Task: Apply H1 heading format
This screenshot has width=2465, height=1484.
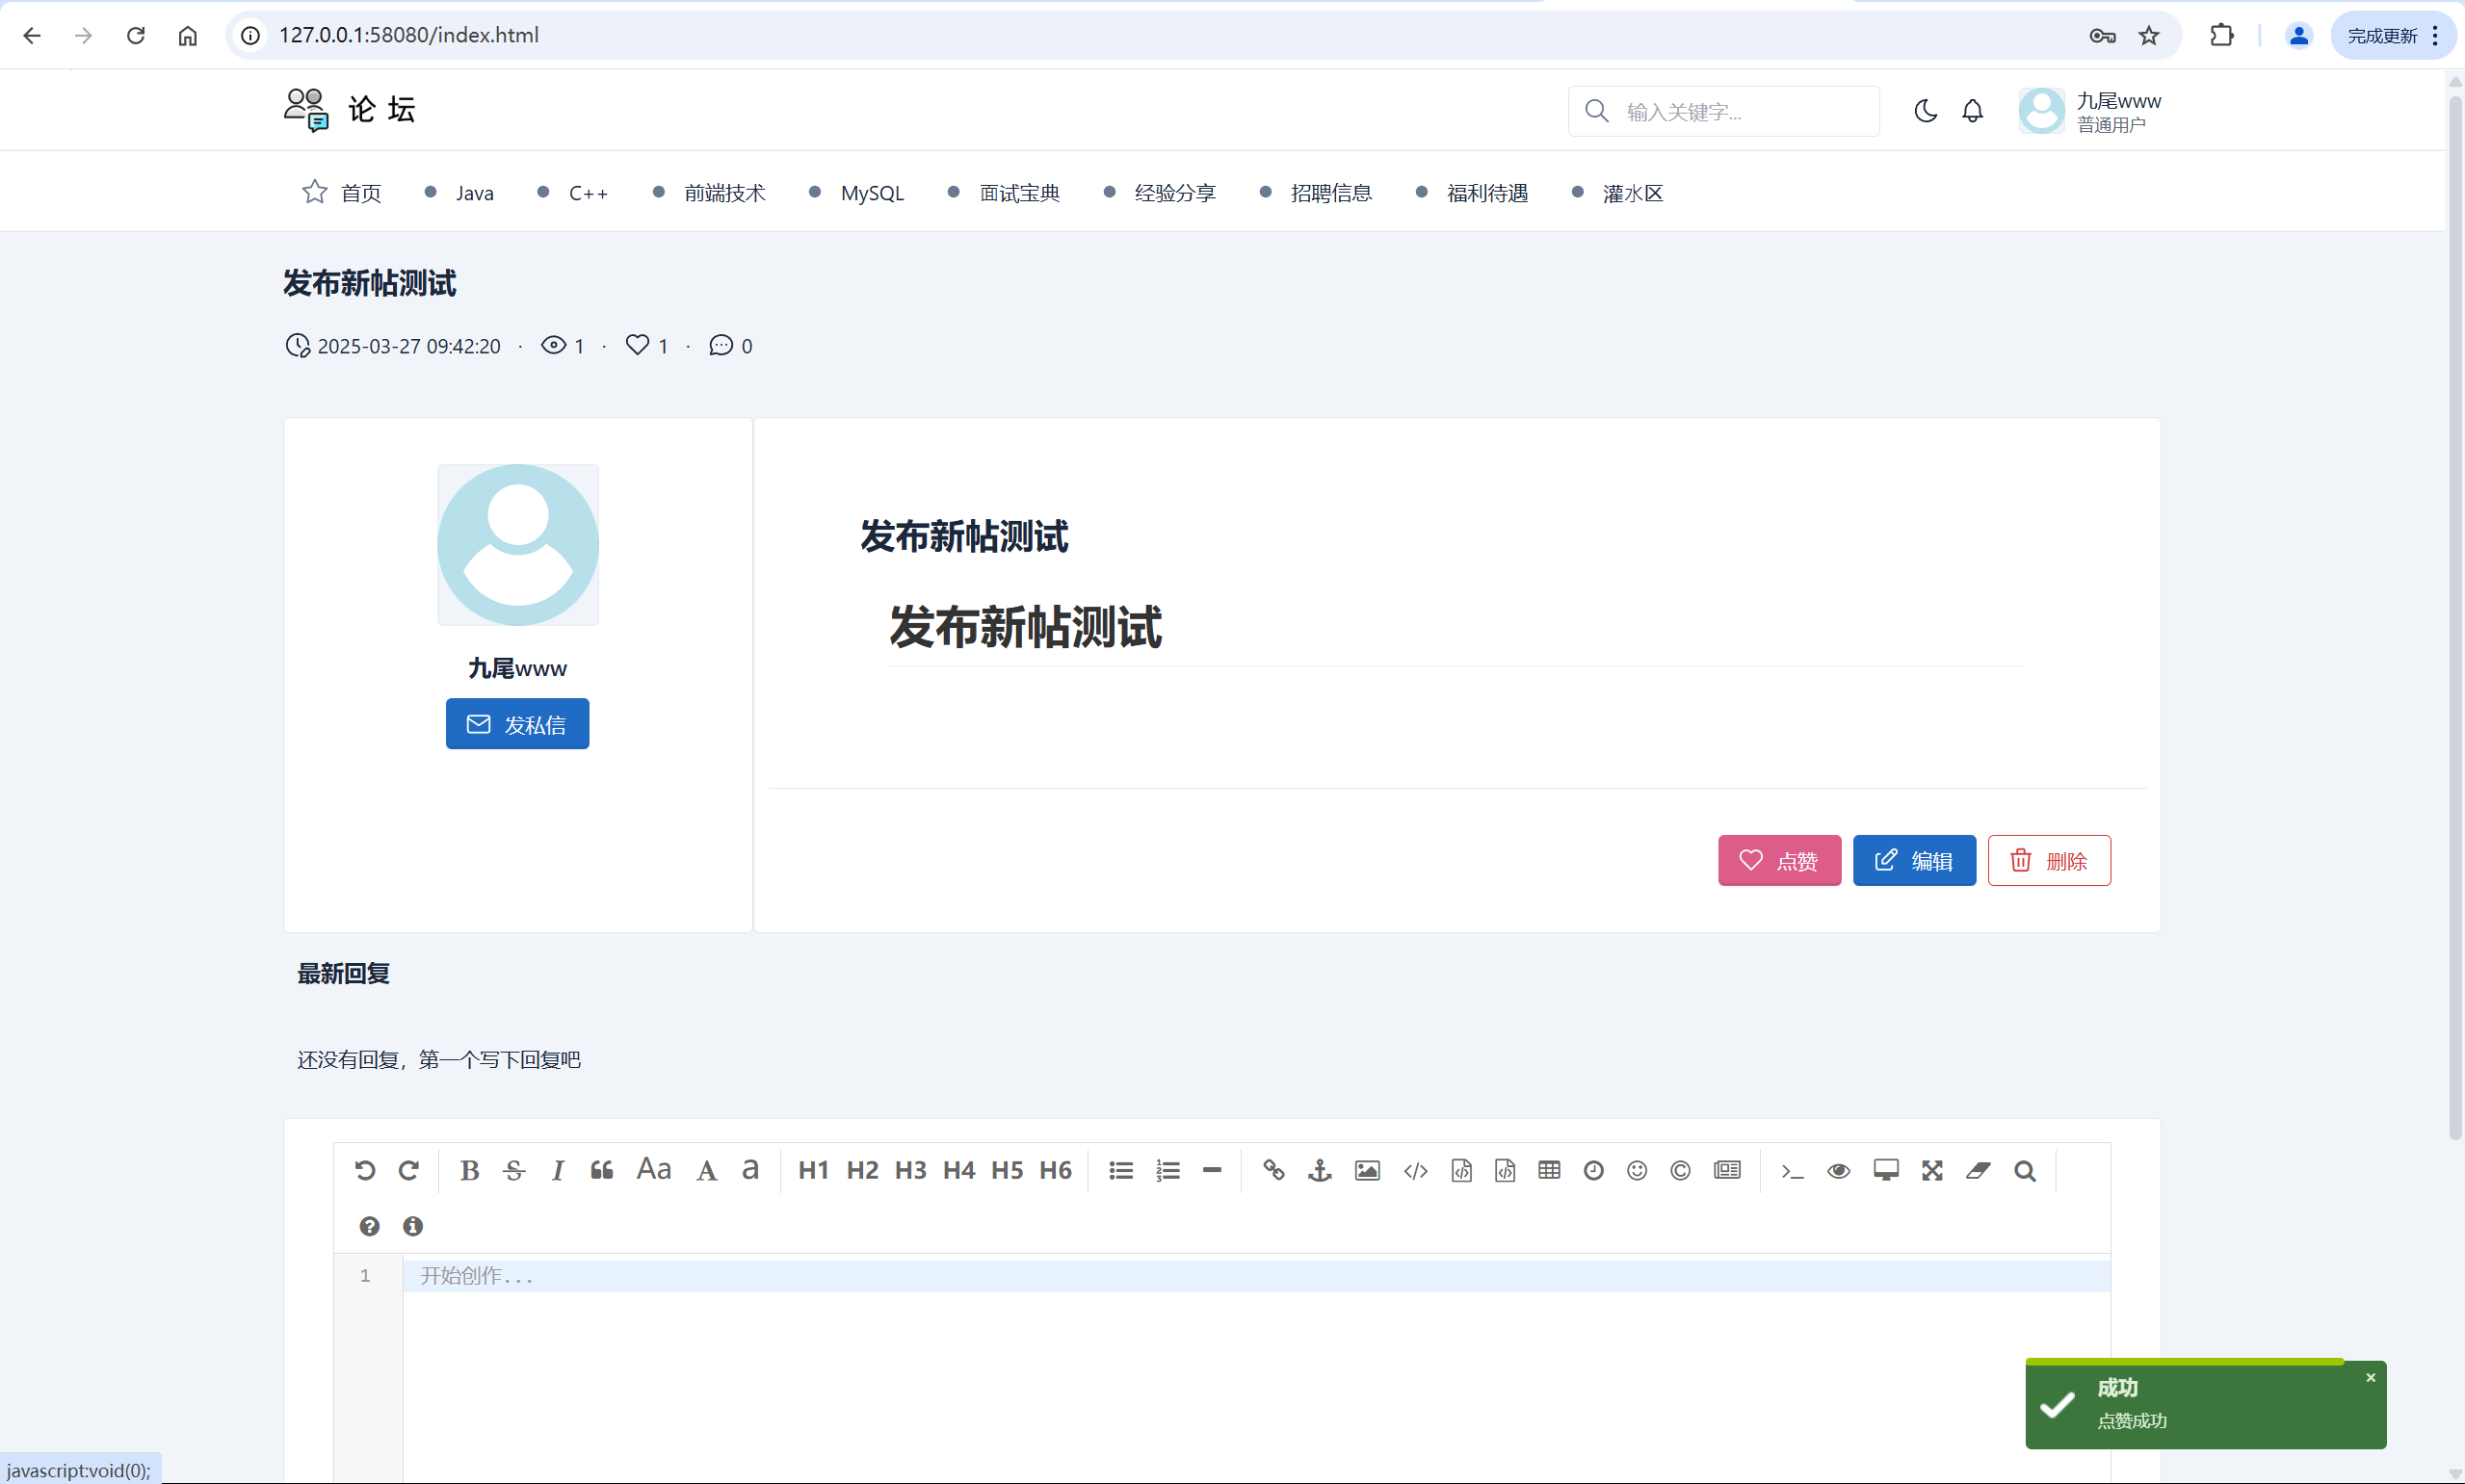Action: coord(813,1170)
